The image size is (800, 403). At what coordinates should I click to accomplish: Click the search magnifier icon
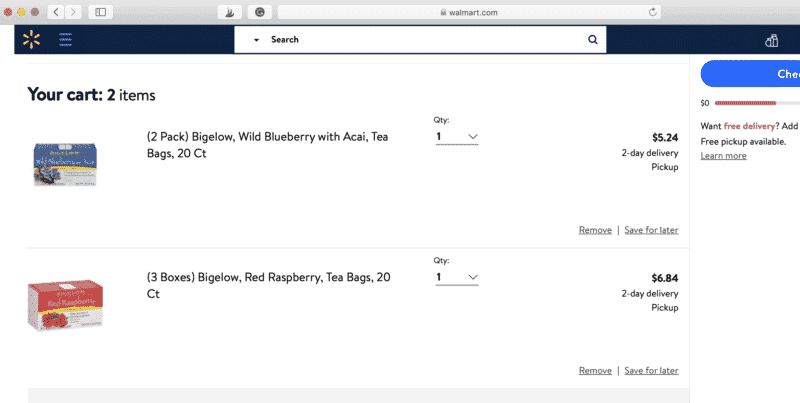pos(592,39)
